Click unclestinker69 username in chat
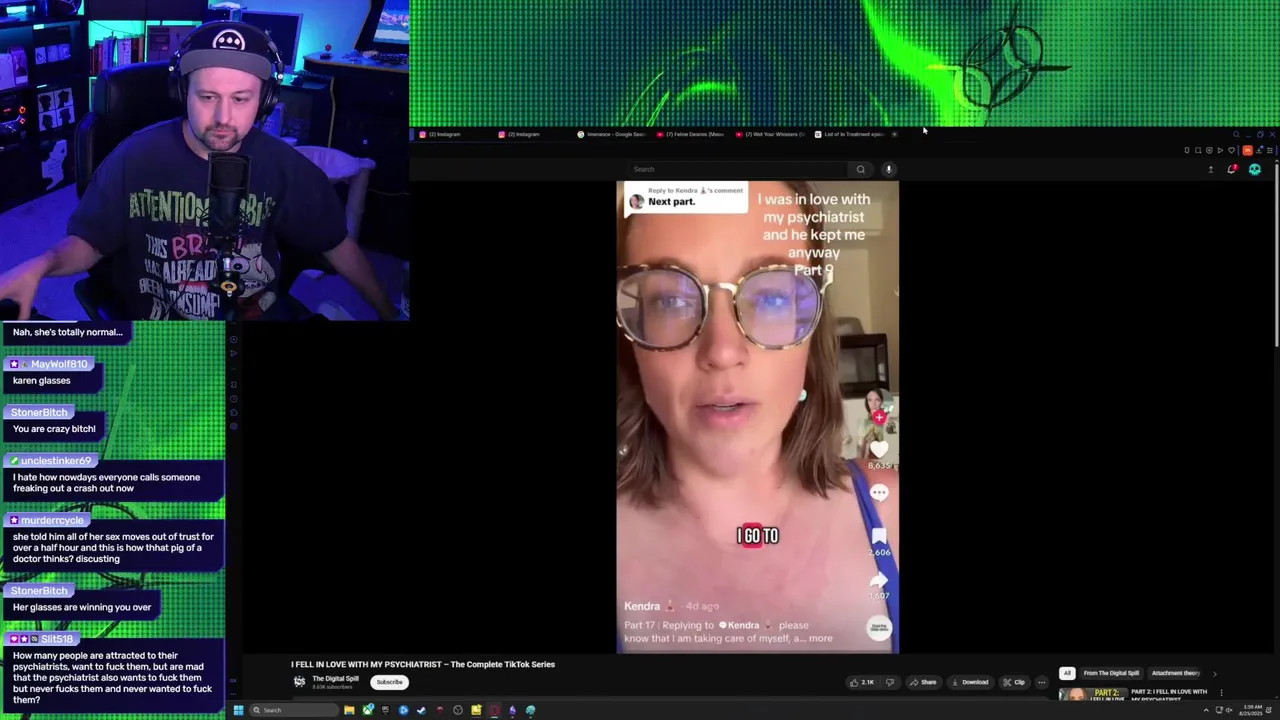This screenshot has height=720, width=1280. [x=55, y=461]
